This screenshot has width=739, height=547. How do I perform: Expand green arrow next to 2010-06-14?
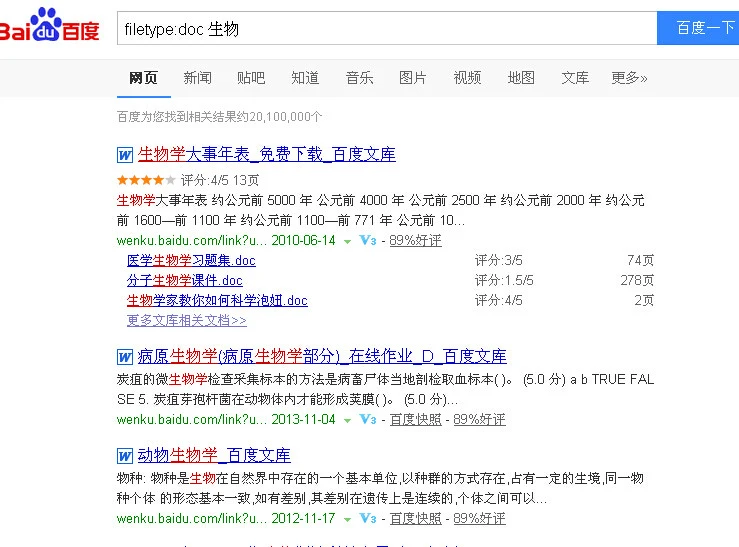(347, 242)
